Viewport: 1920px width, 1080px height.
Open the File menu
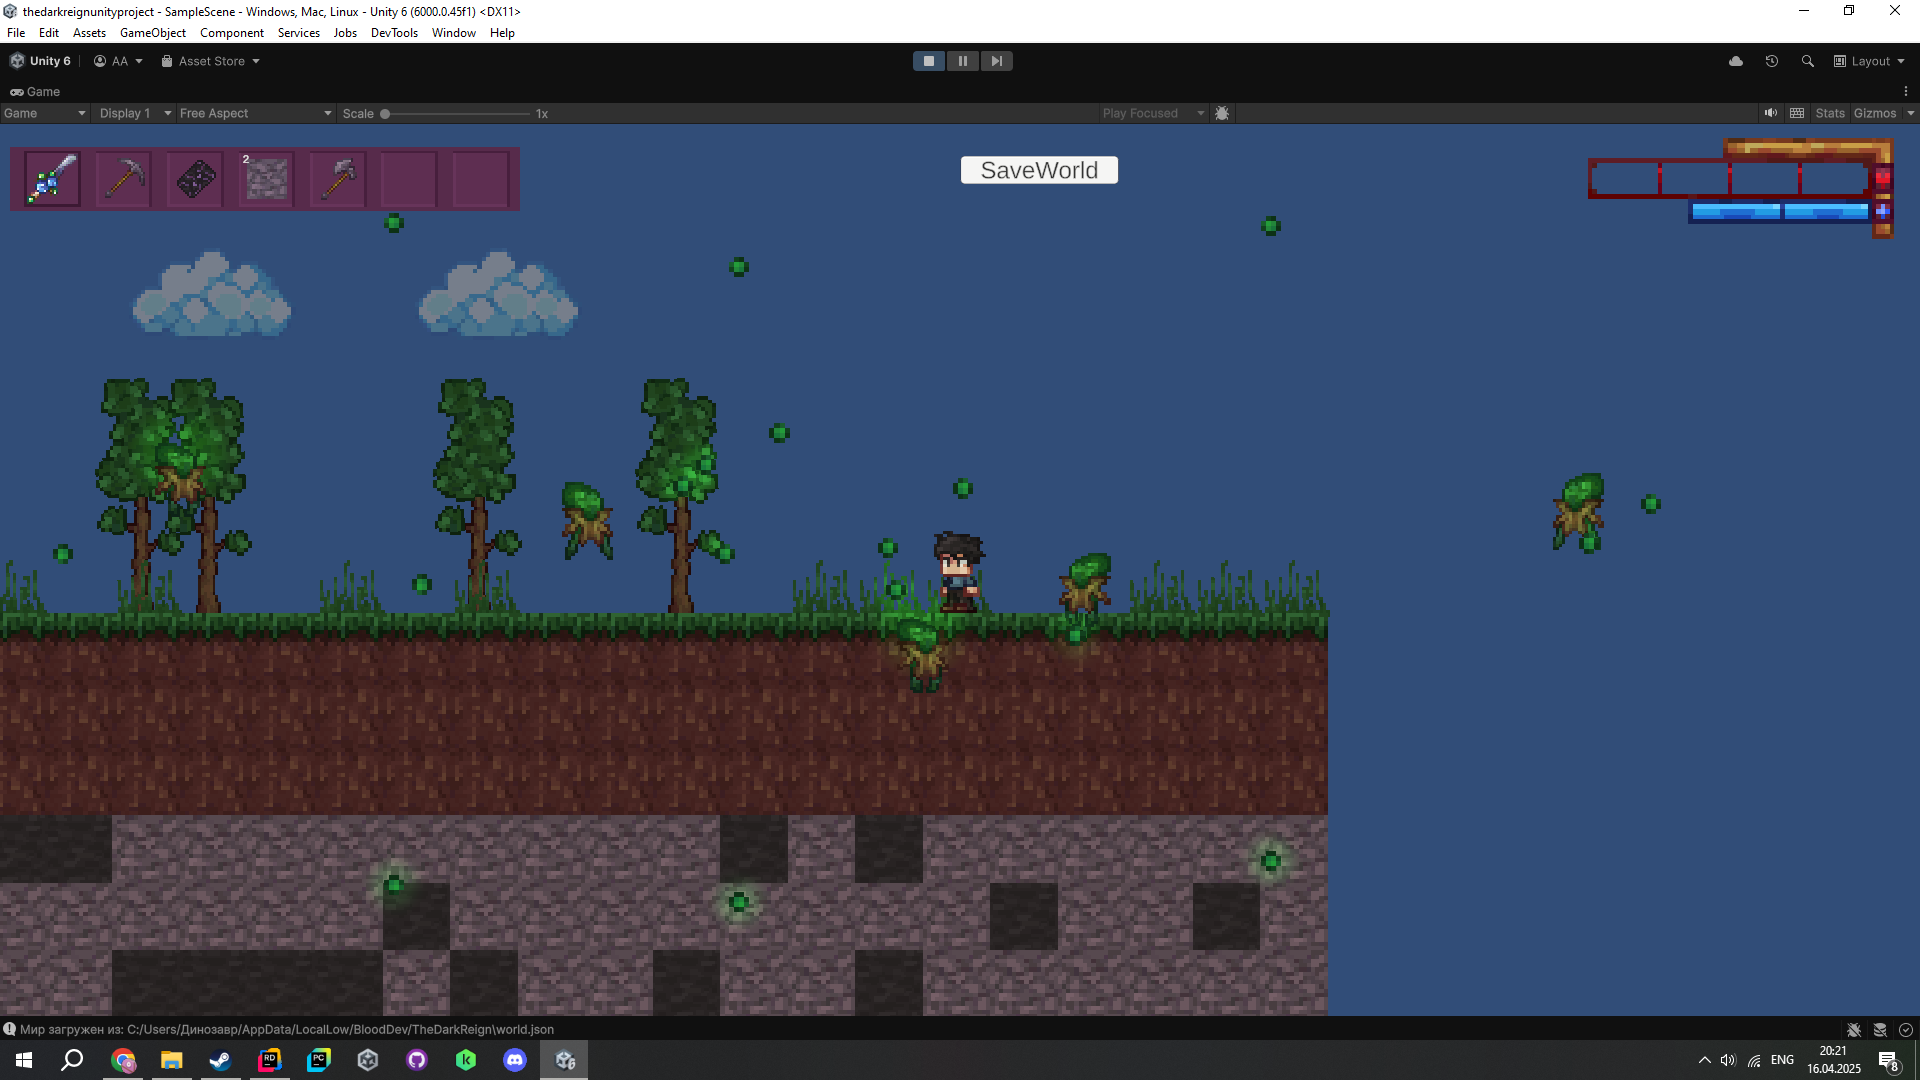(x=16, y=33)
